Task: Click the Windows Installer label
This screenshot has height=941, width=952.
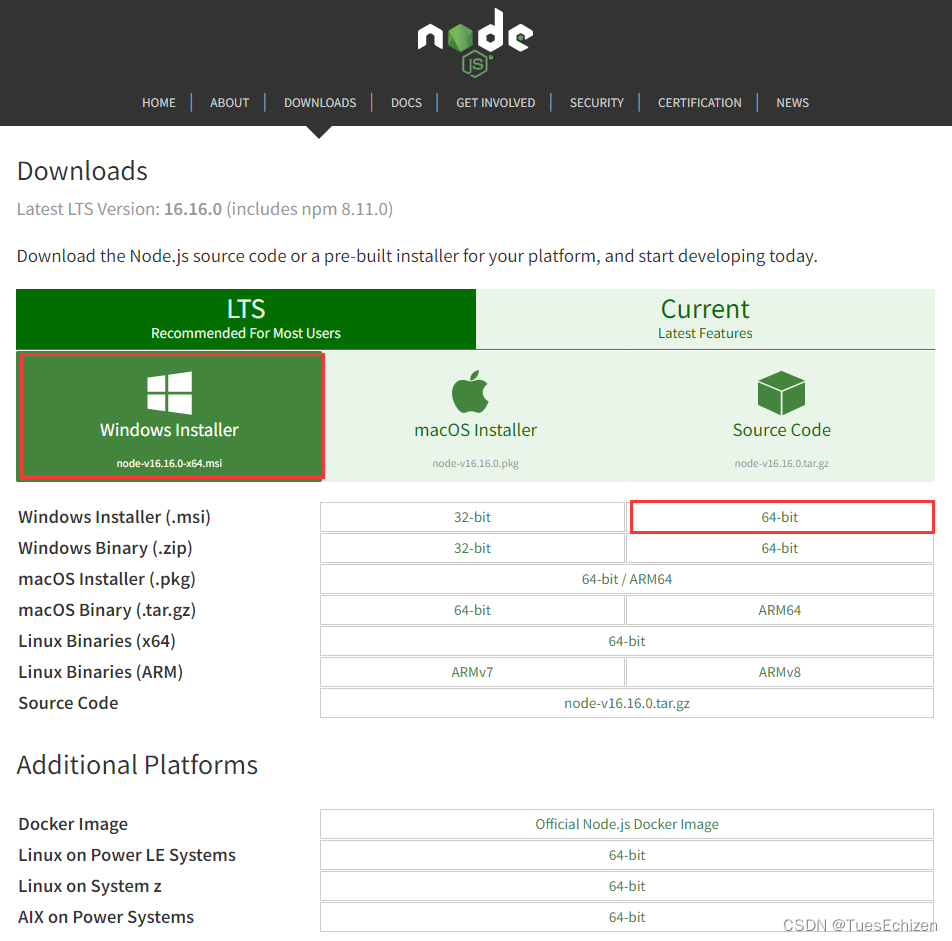Action: [169, 430]
